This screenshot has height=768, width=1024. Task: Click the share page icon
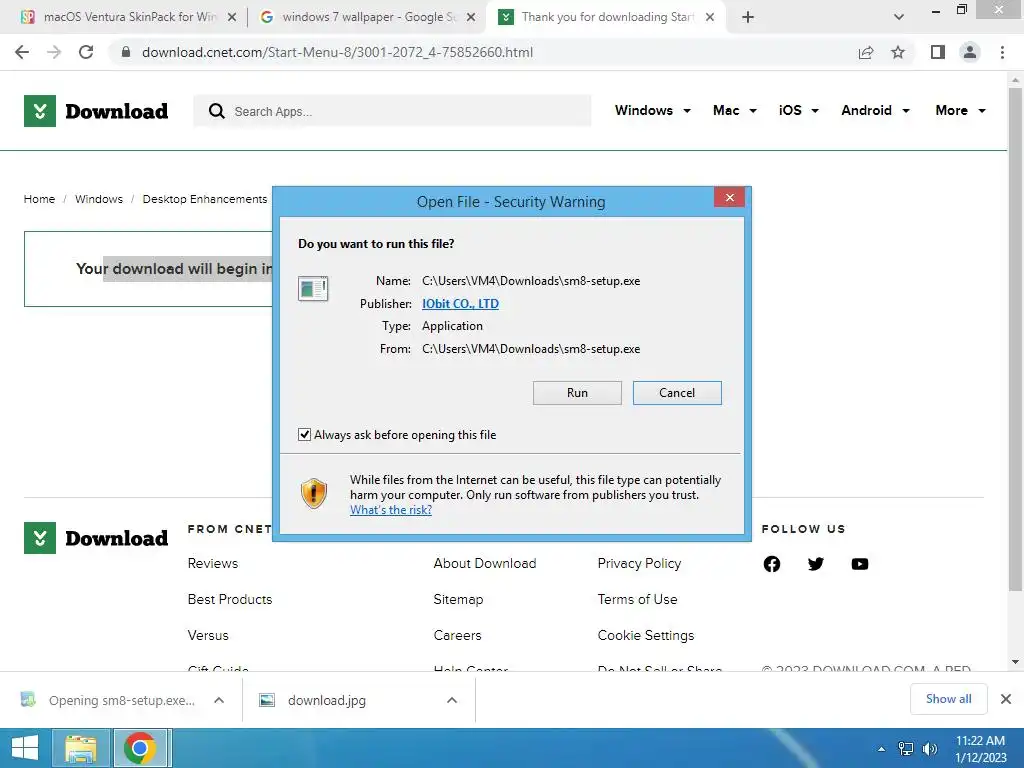coord(866,52)
